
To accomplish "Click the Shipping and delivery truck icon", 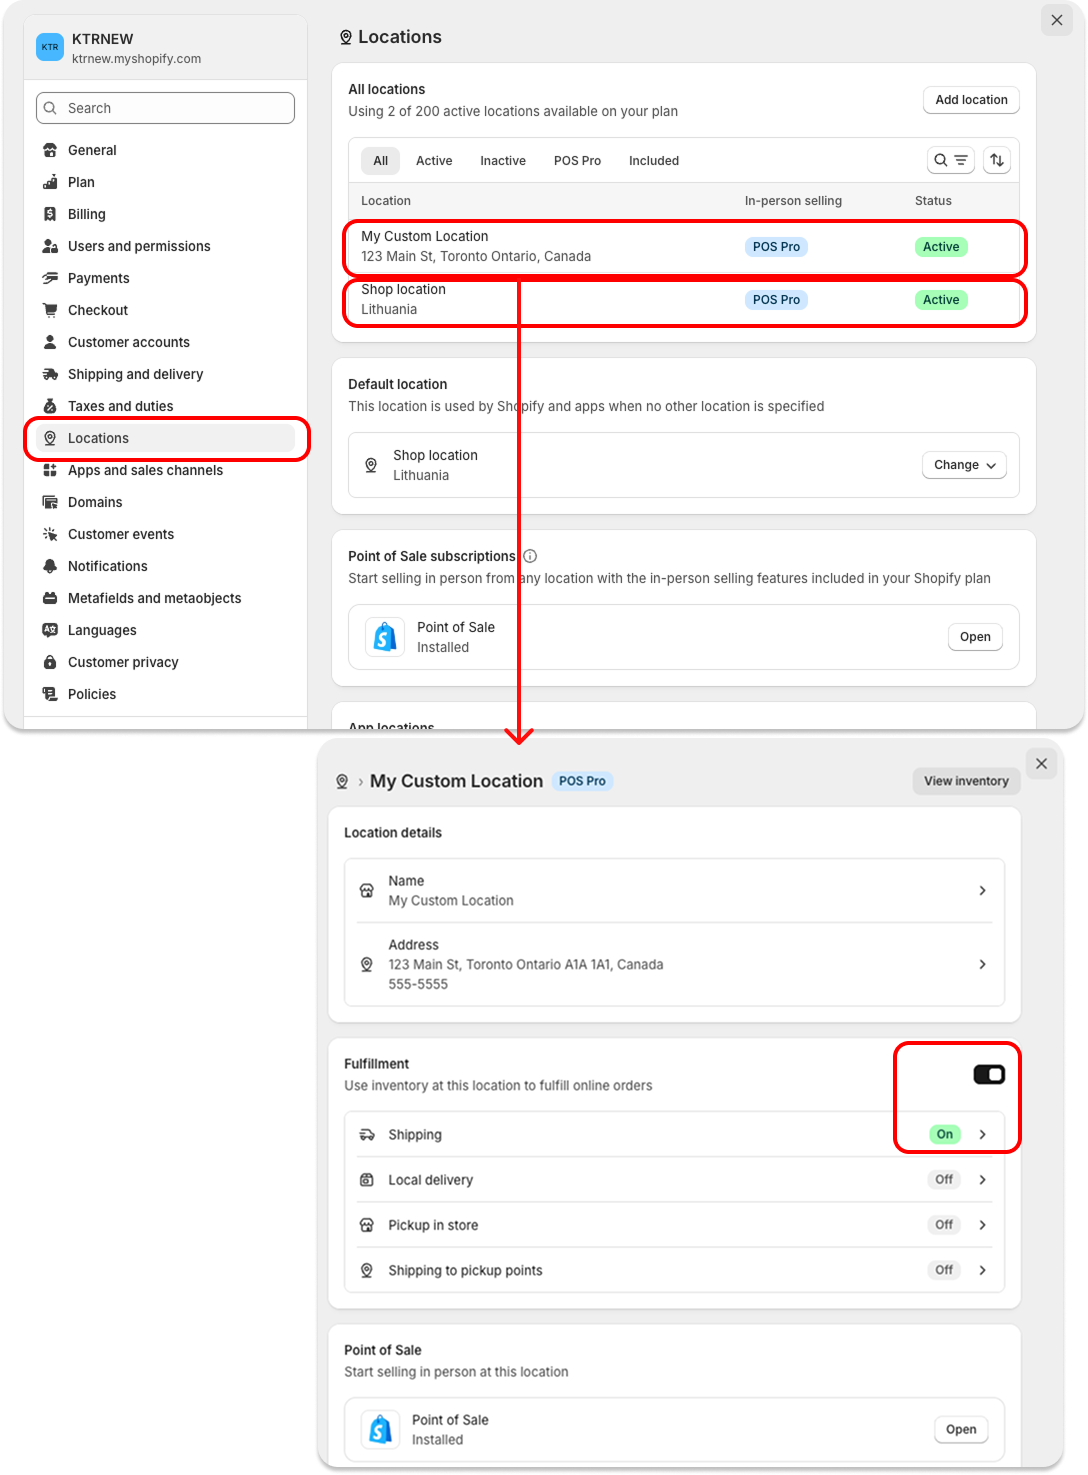I will pos(50,374).
